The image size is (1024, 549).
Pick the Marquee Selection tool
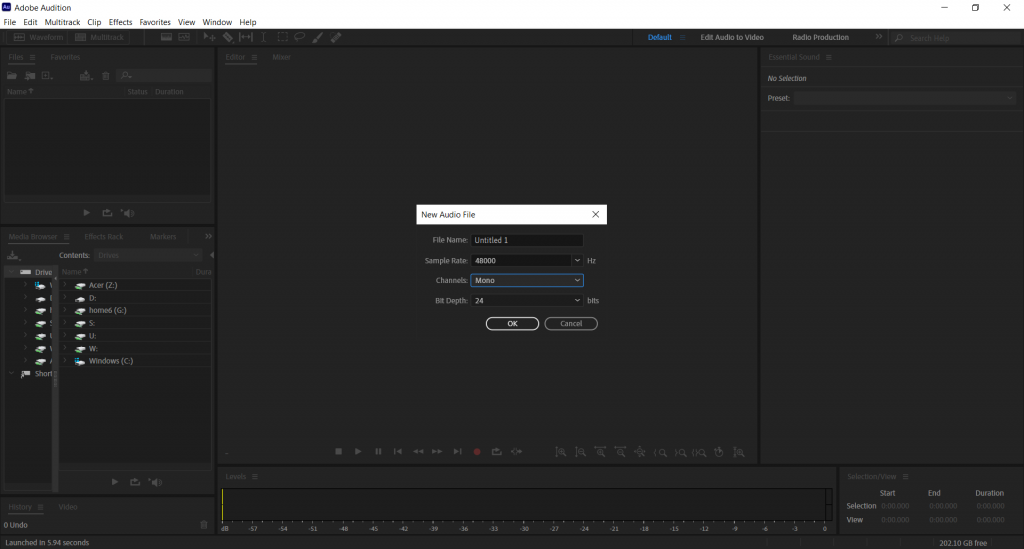click(283, 37)
